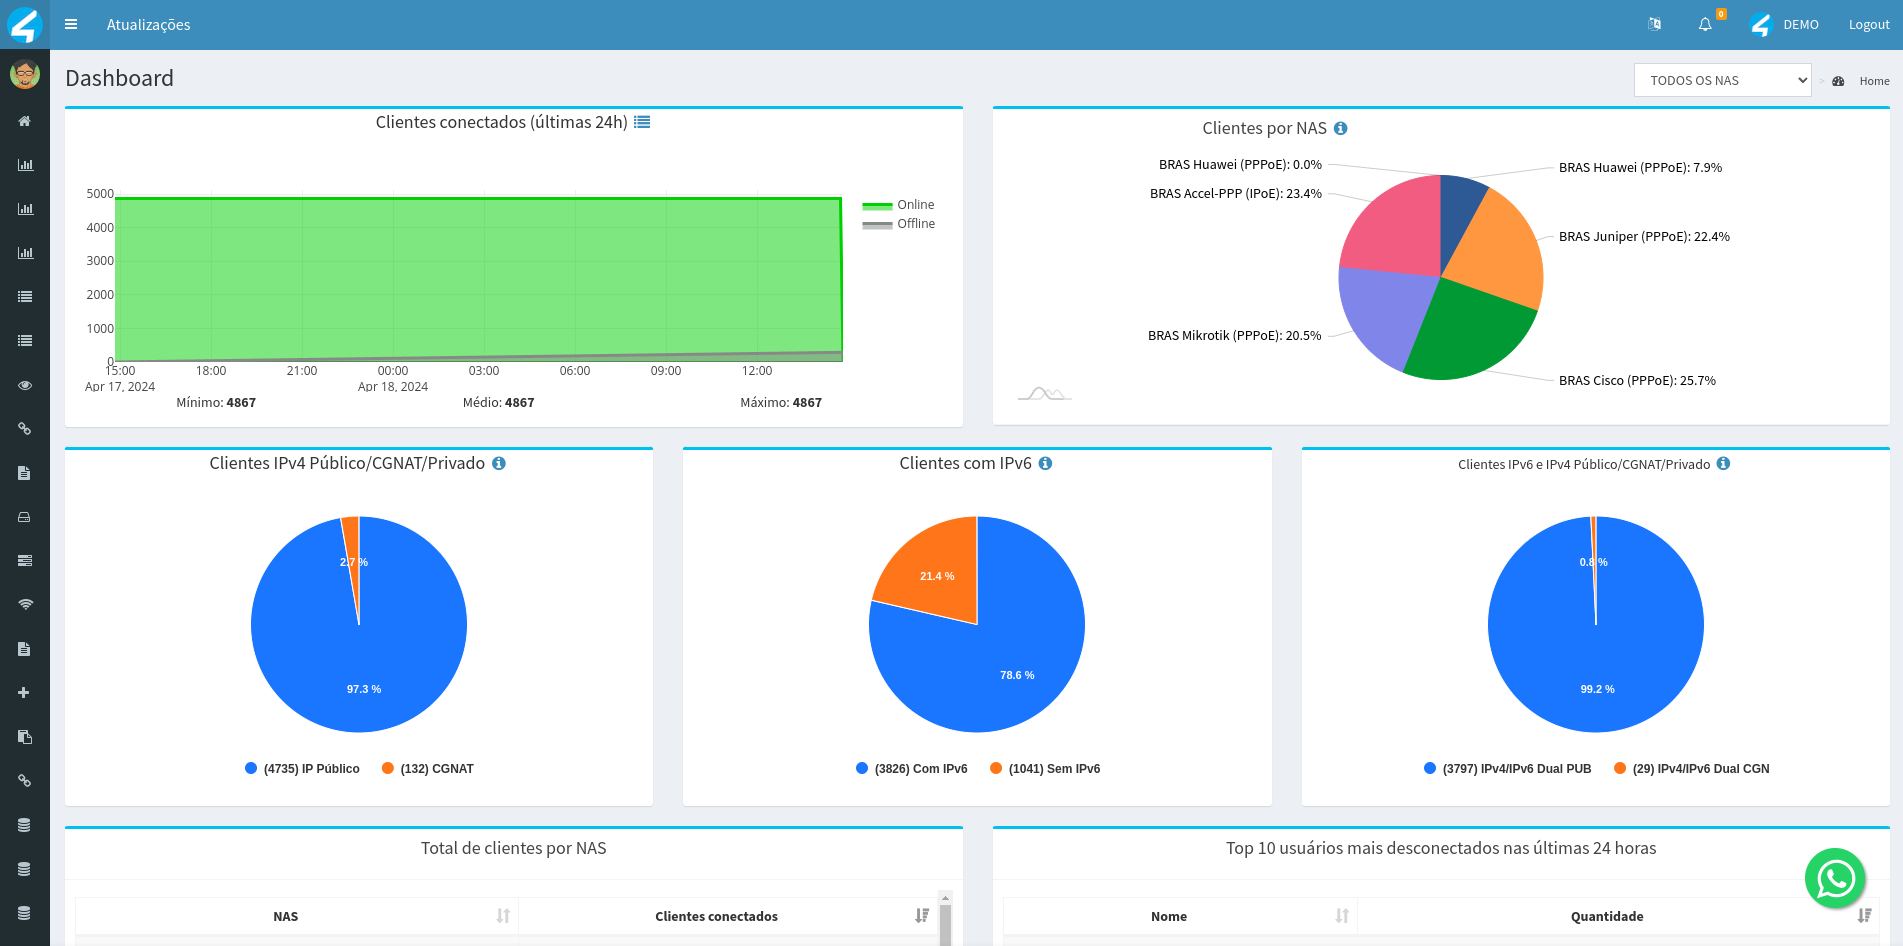Open the Atualizações menu
1903x946 pixels.
tap(148, 24)
